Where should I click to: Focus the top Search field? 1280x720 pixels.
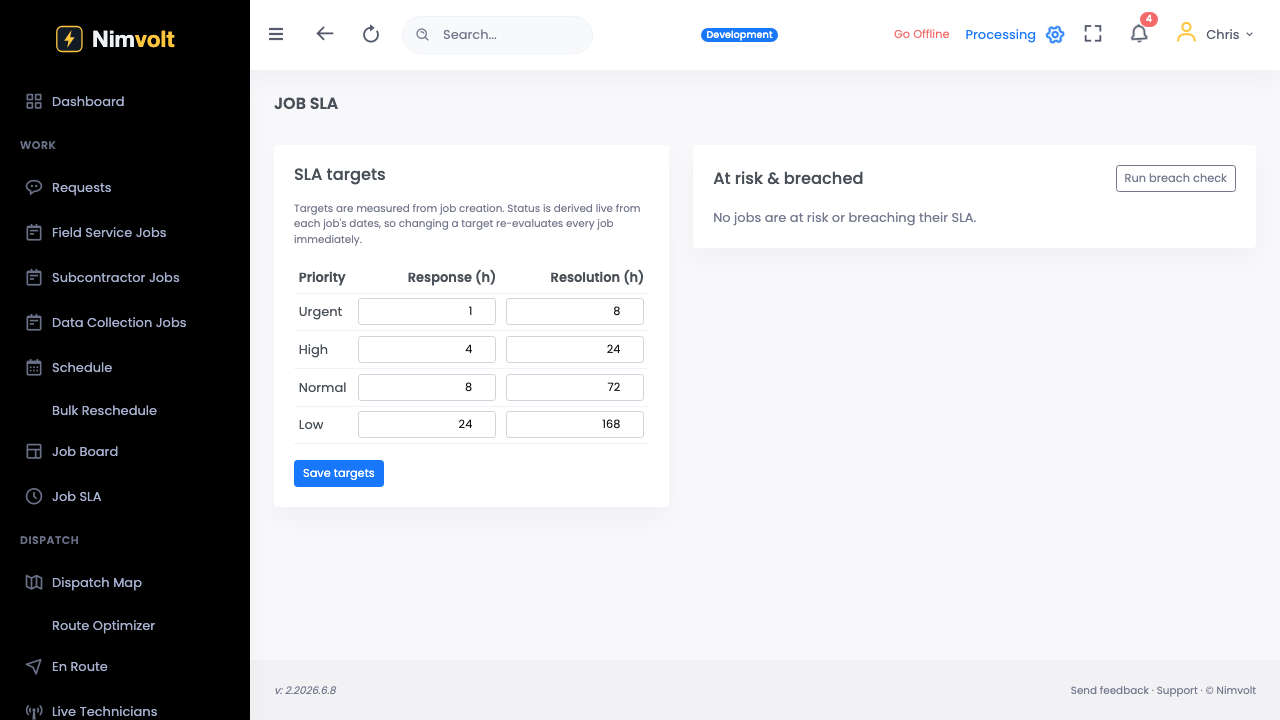point(497,34)
